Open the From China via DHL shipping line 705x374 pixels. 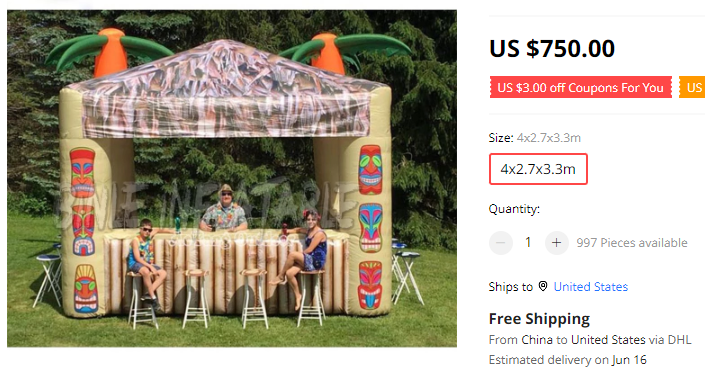click(590, 340)
